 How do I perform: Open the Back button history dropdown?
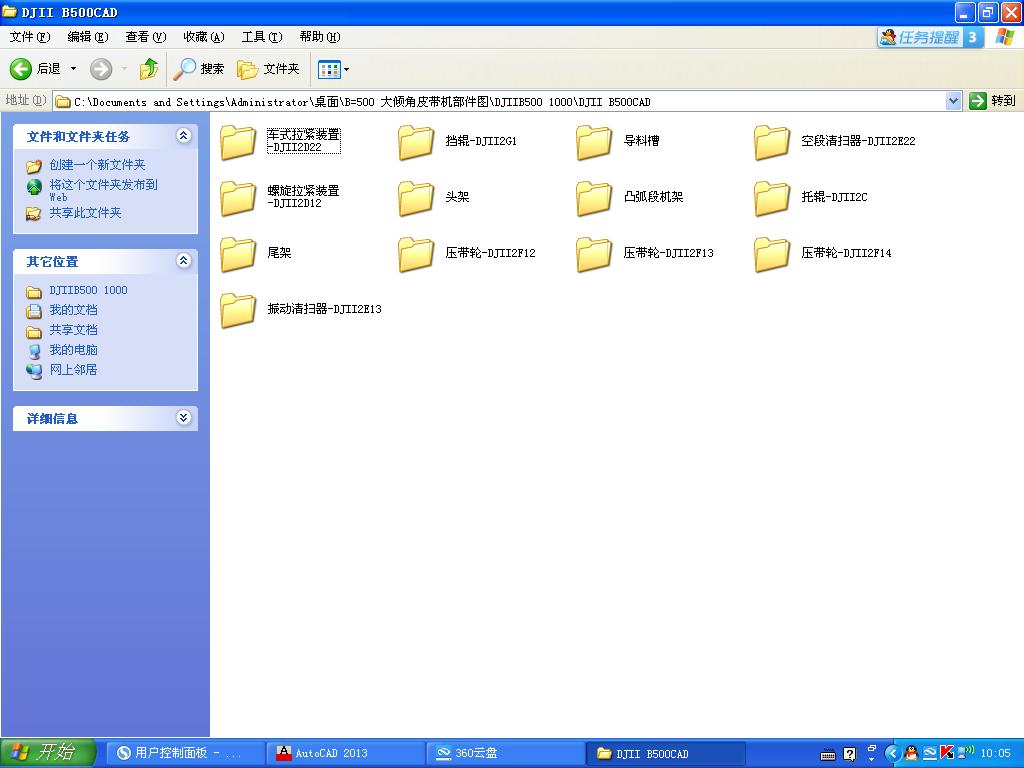click(x=73, y=69)
